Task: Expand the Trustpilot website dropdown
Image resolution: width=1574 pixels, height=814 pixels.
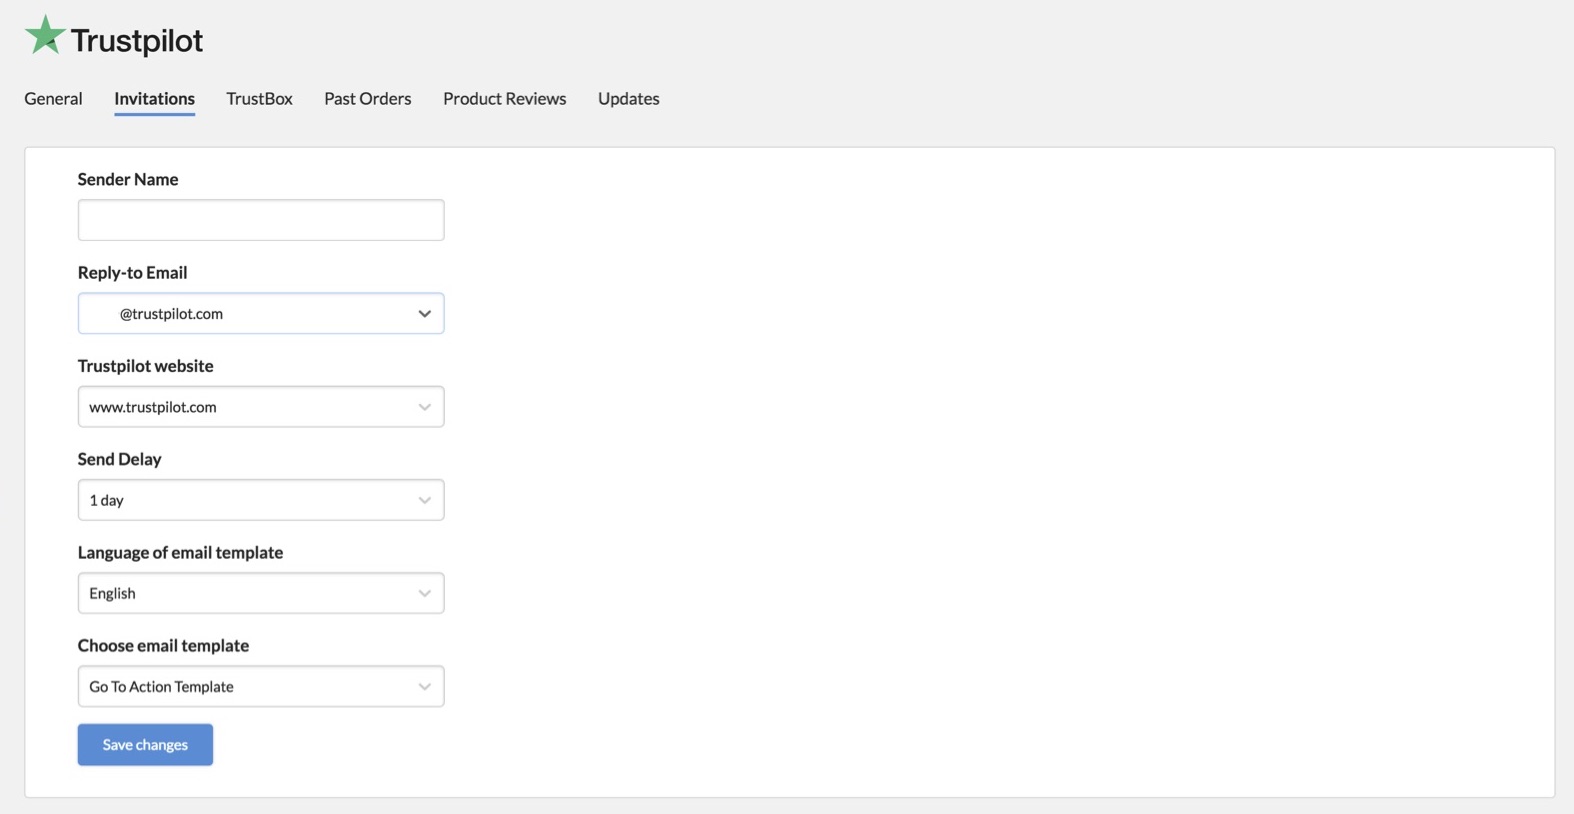Action: click(261, 407)
